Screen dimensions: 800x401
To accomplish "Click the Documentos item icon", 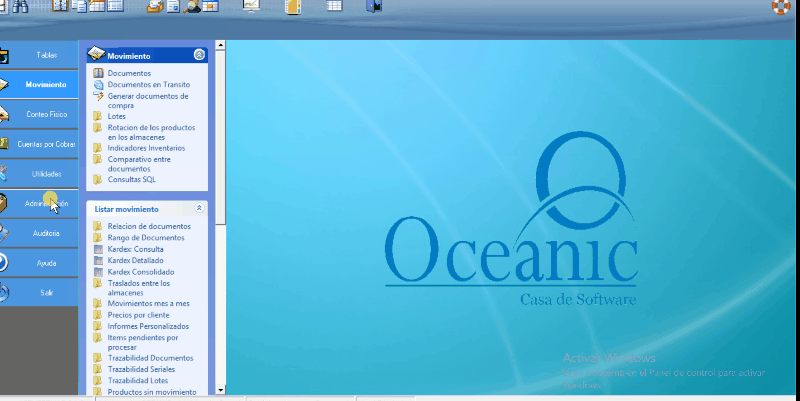I will point(98,73).
